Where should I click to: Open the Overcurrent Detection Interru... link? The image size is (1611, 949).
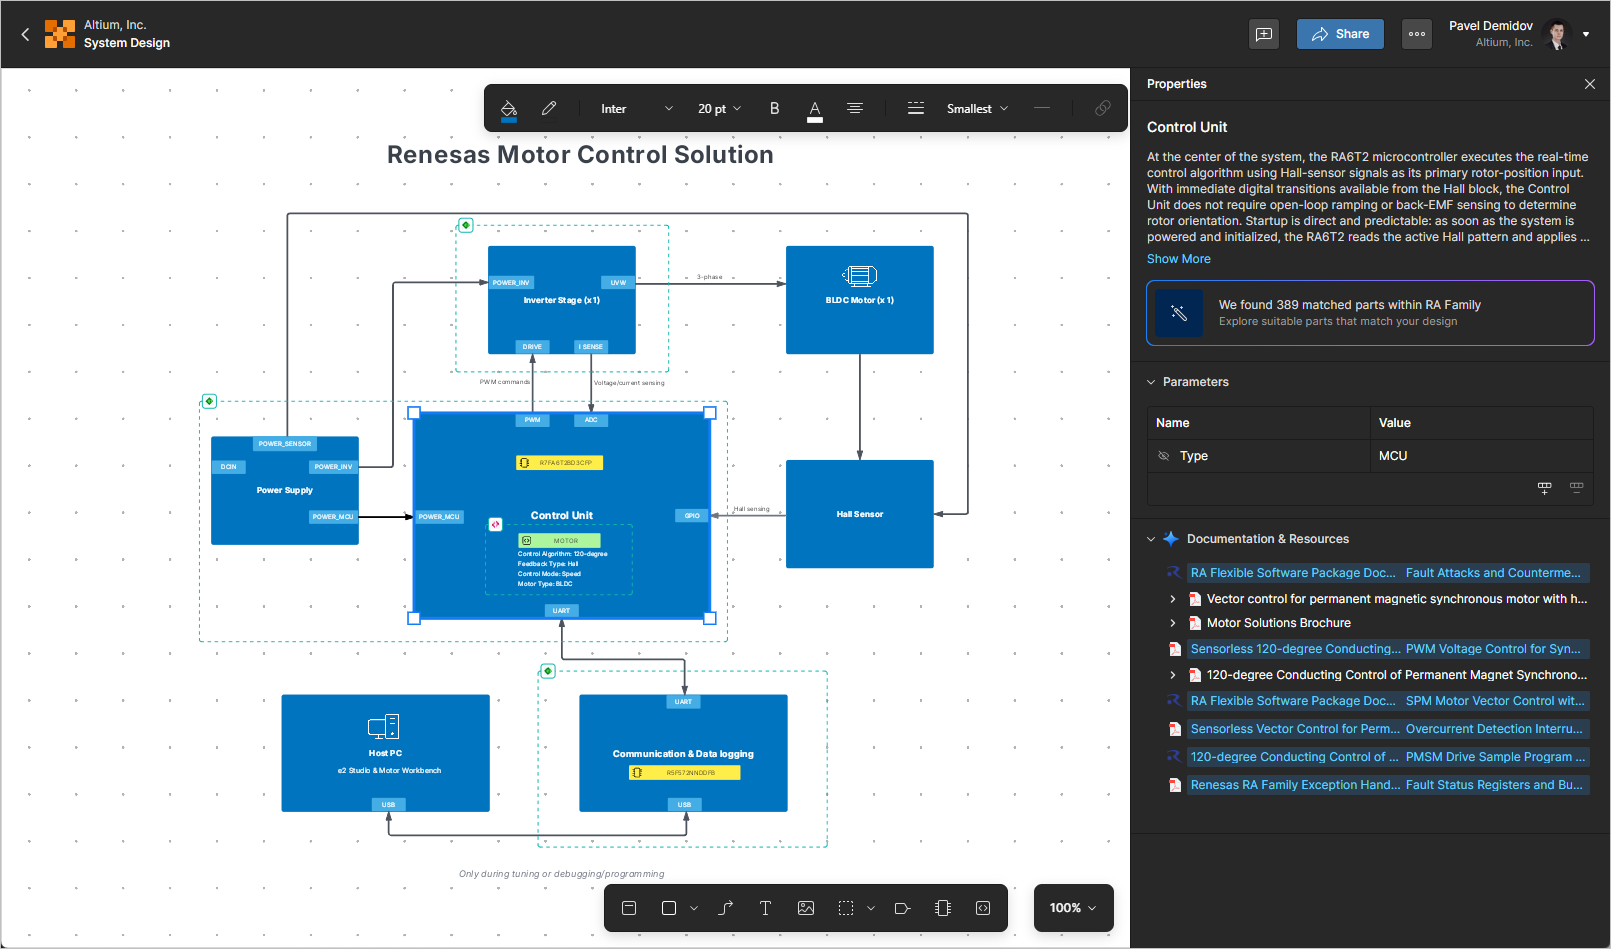click(1494, 729)
